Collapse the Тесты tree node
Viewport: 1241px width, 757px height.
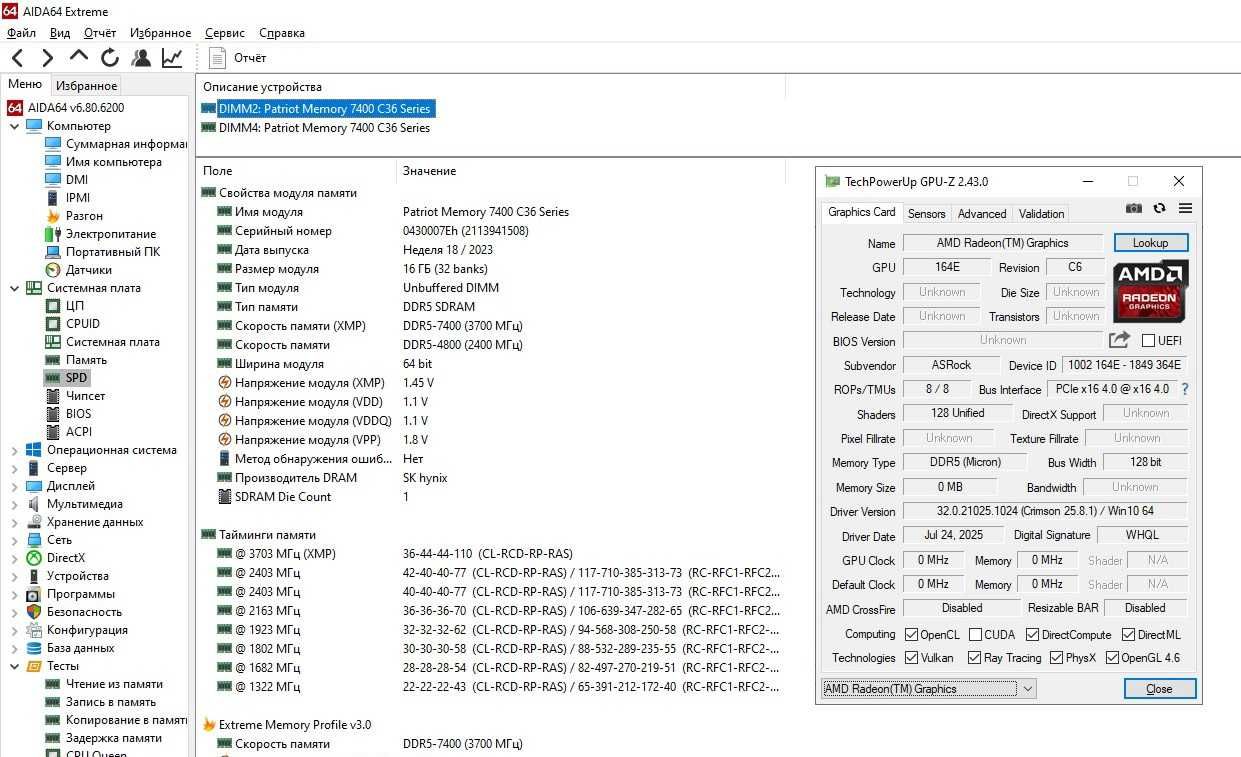[14, 666]
